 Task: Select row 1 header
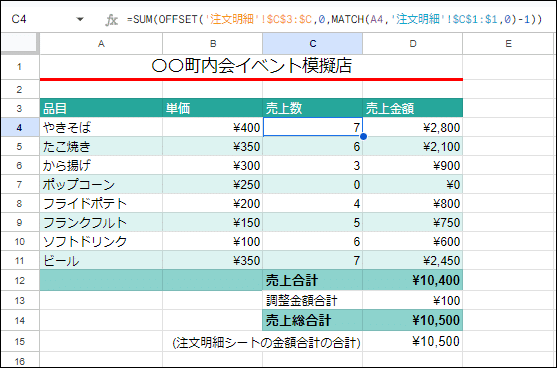[20, 67]
